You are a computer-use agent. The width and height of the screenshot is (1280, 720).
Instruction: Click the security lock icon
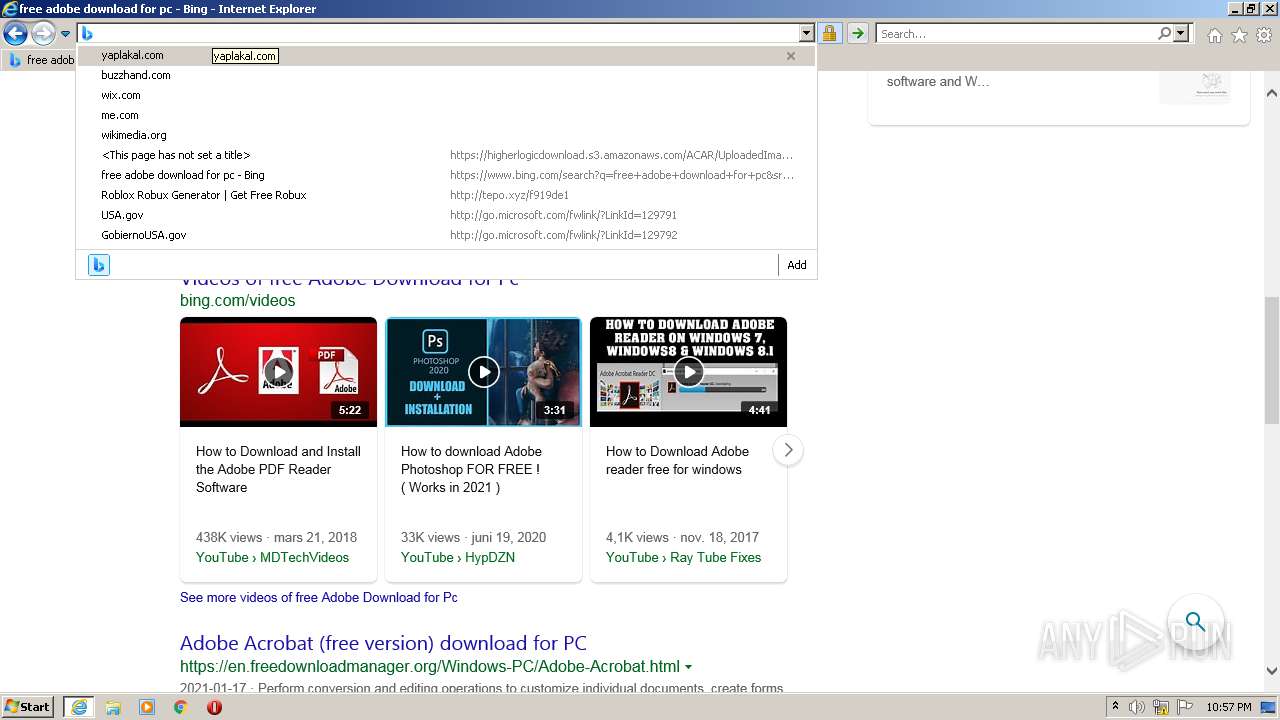point(829,34)
